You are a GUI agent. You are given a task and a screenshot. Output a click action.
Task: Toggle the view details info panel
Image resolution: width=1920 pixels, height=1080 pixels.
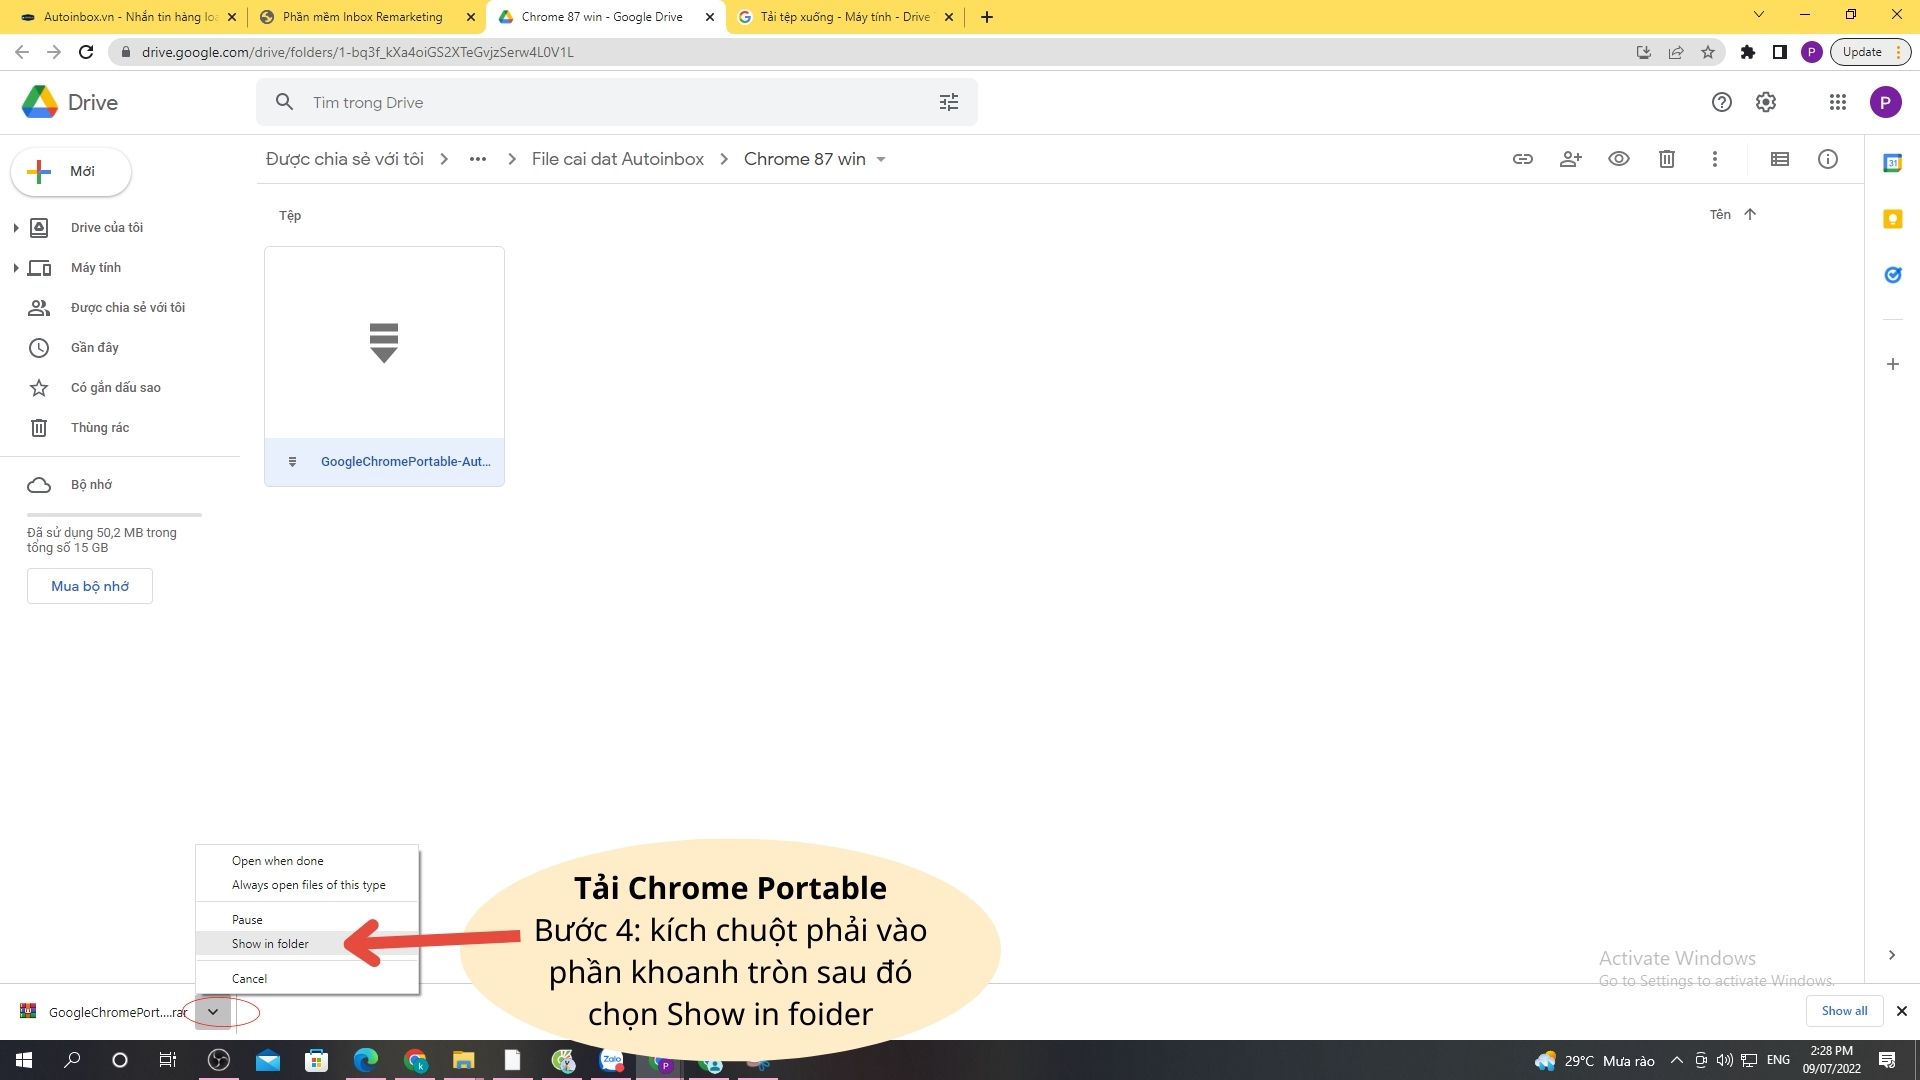click(x=1827, y=159)
